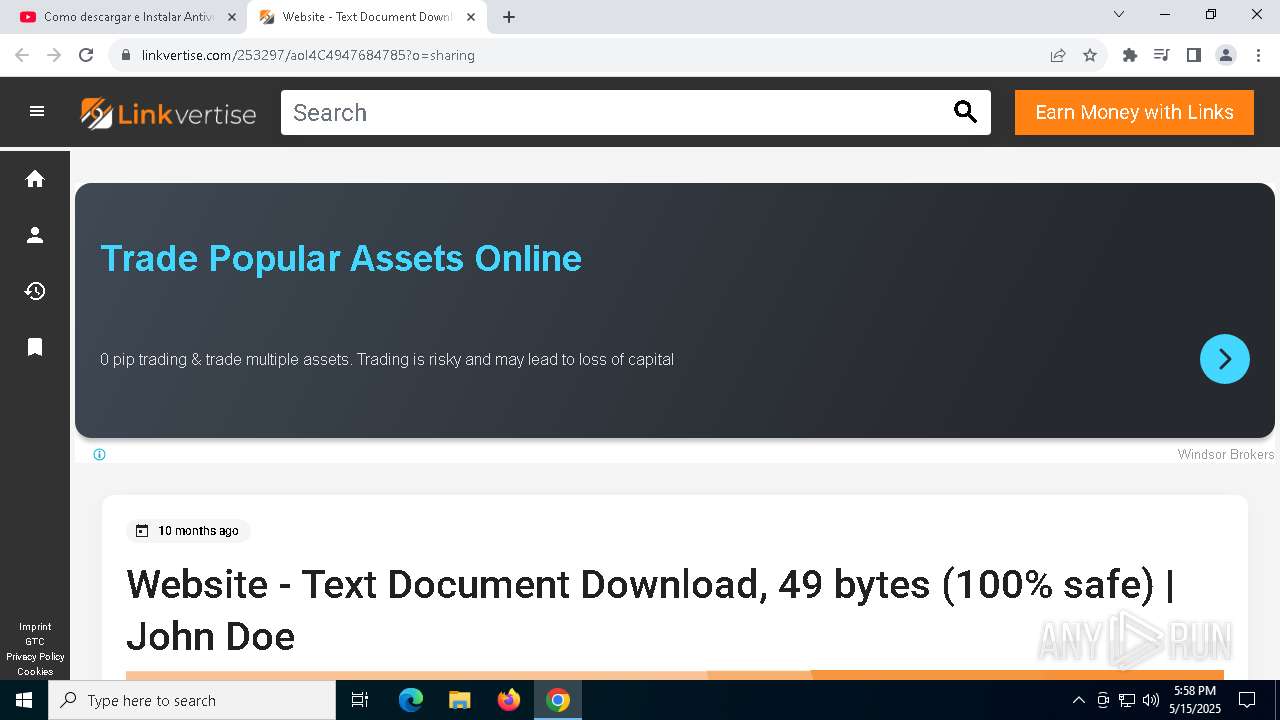Click the ad info icon
1280x720 pixels.
click(99, 455)
